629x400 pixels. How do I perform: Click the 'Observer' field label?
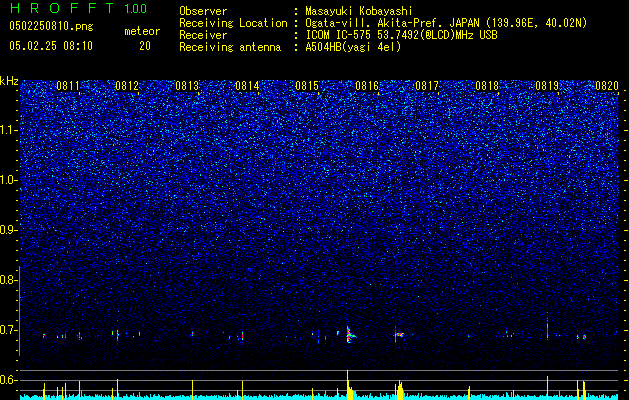pyautogui.click(x=203, y=11)
